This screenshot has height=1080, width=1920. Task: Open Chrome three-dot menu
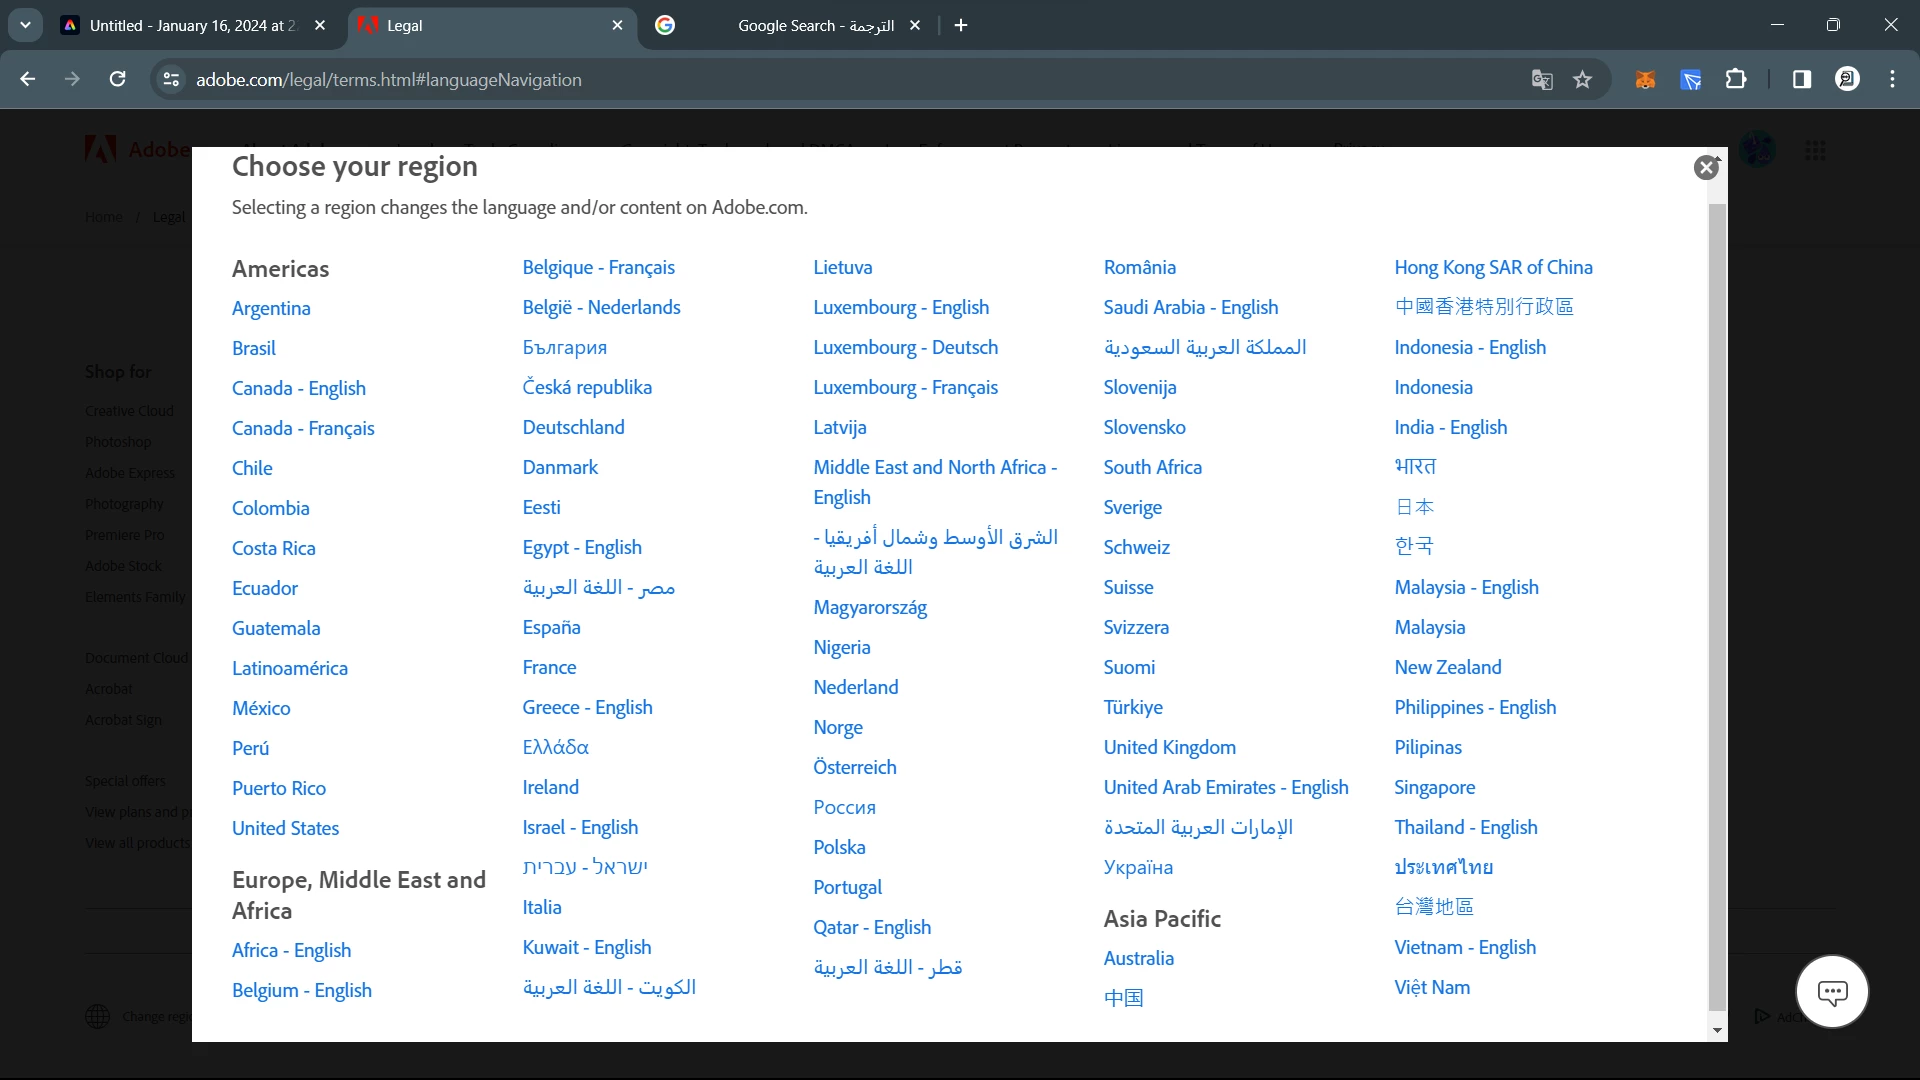coord(1892,80)
